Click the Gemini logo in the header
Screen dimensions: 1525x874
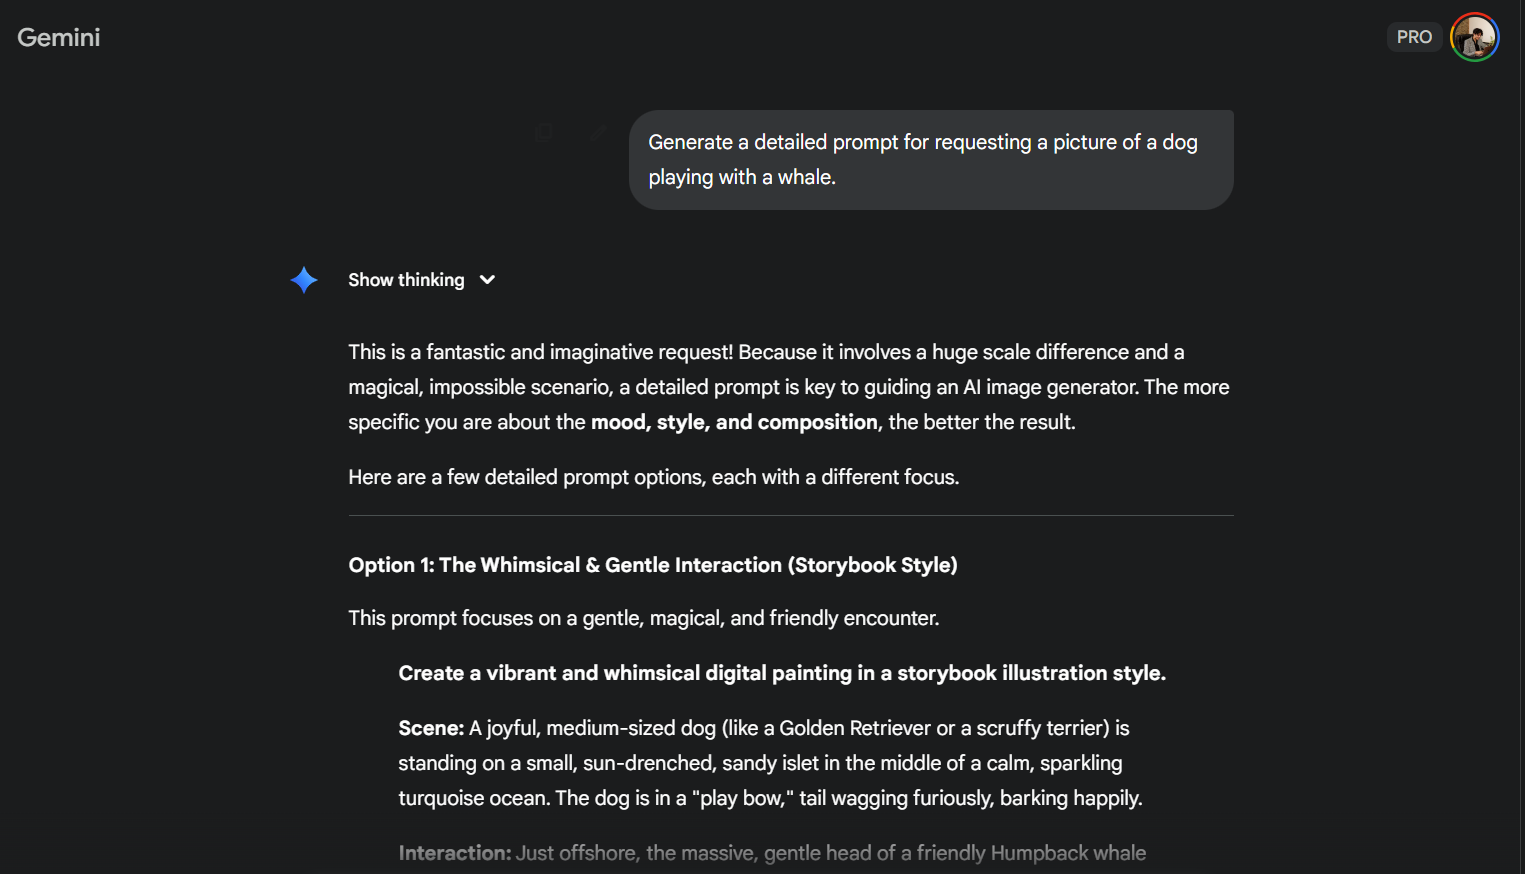click(x=59, y=38)
